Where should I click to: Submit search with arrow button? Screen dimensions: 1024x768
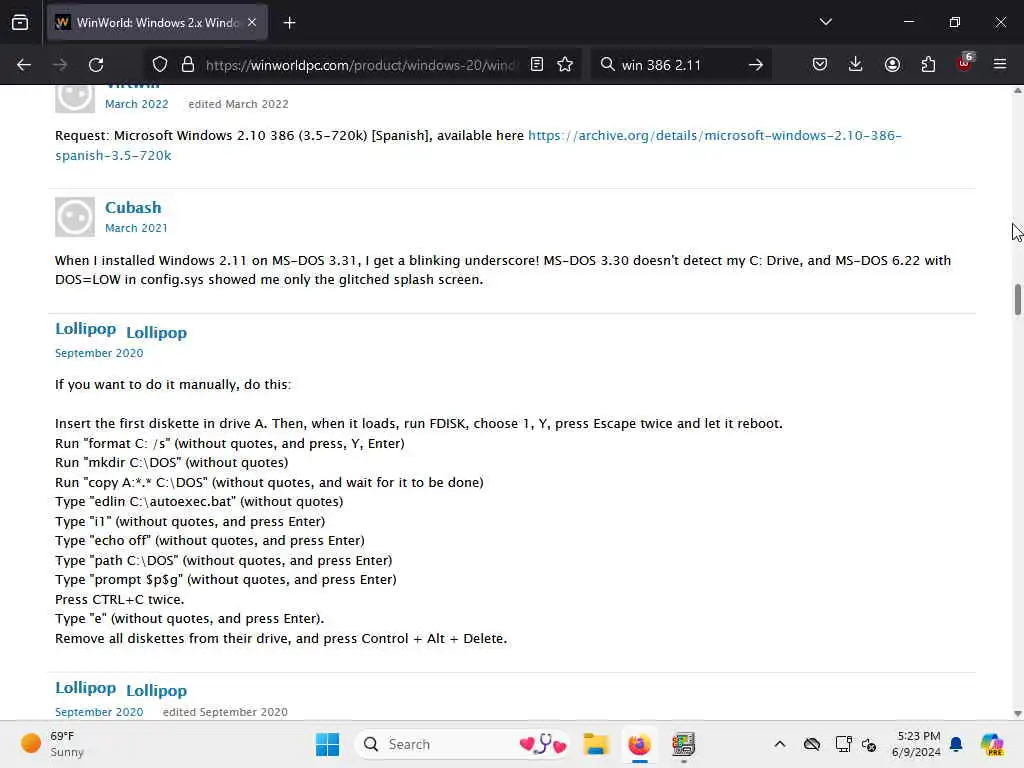756,65
